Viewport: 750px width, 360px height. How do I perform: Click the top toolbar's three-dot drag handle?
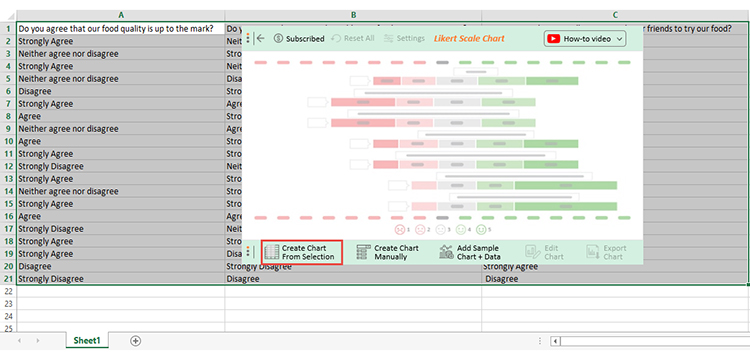248,39
